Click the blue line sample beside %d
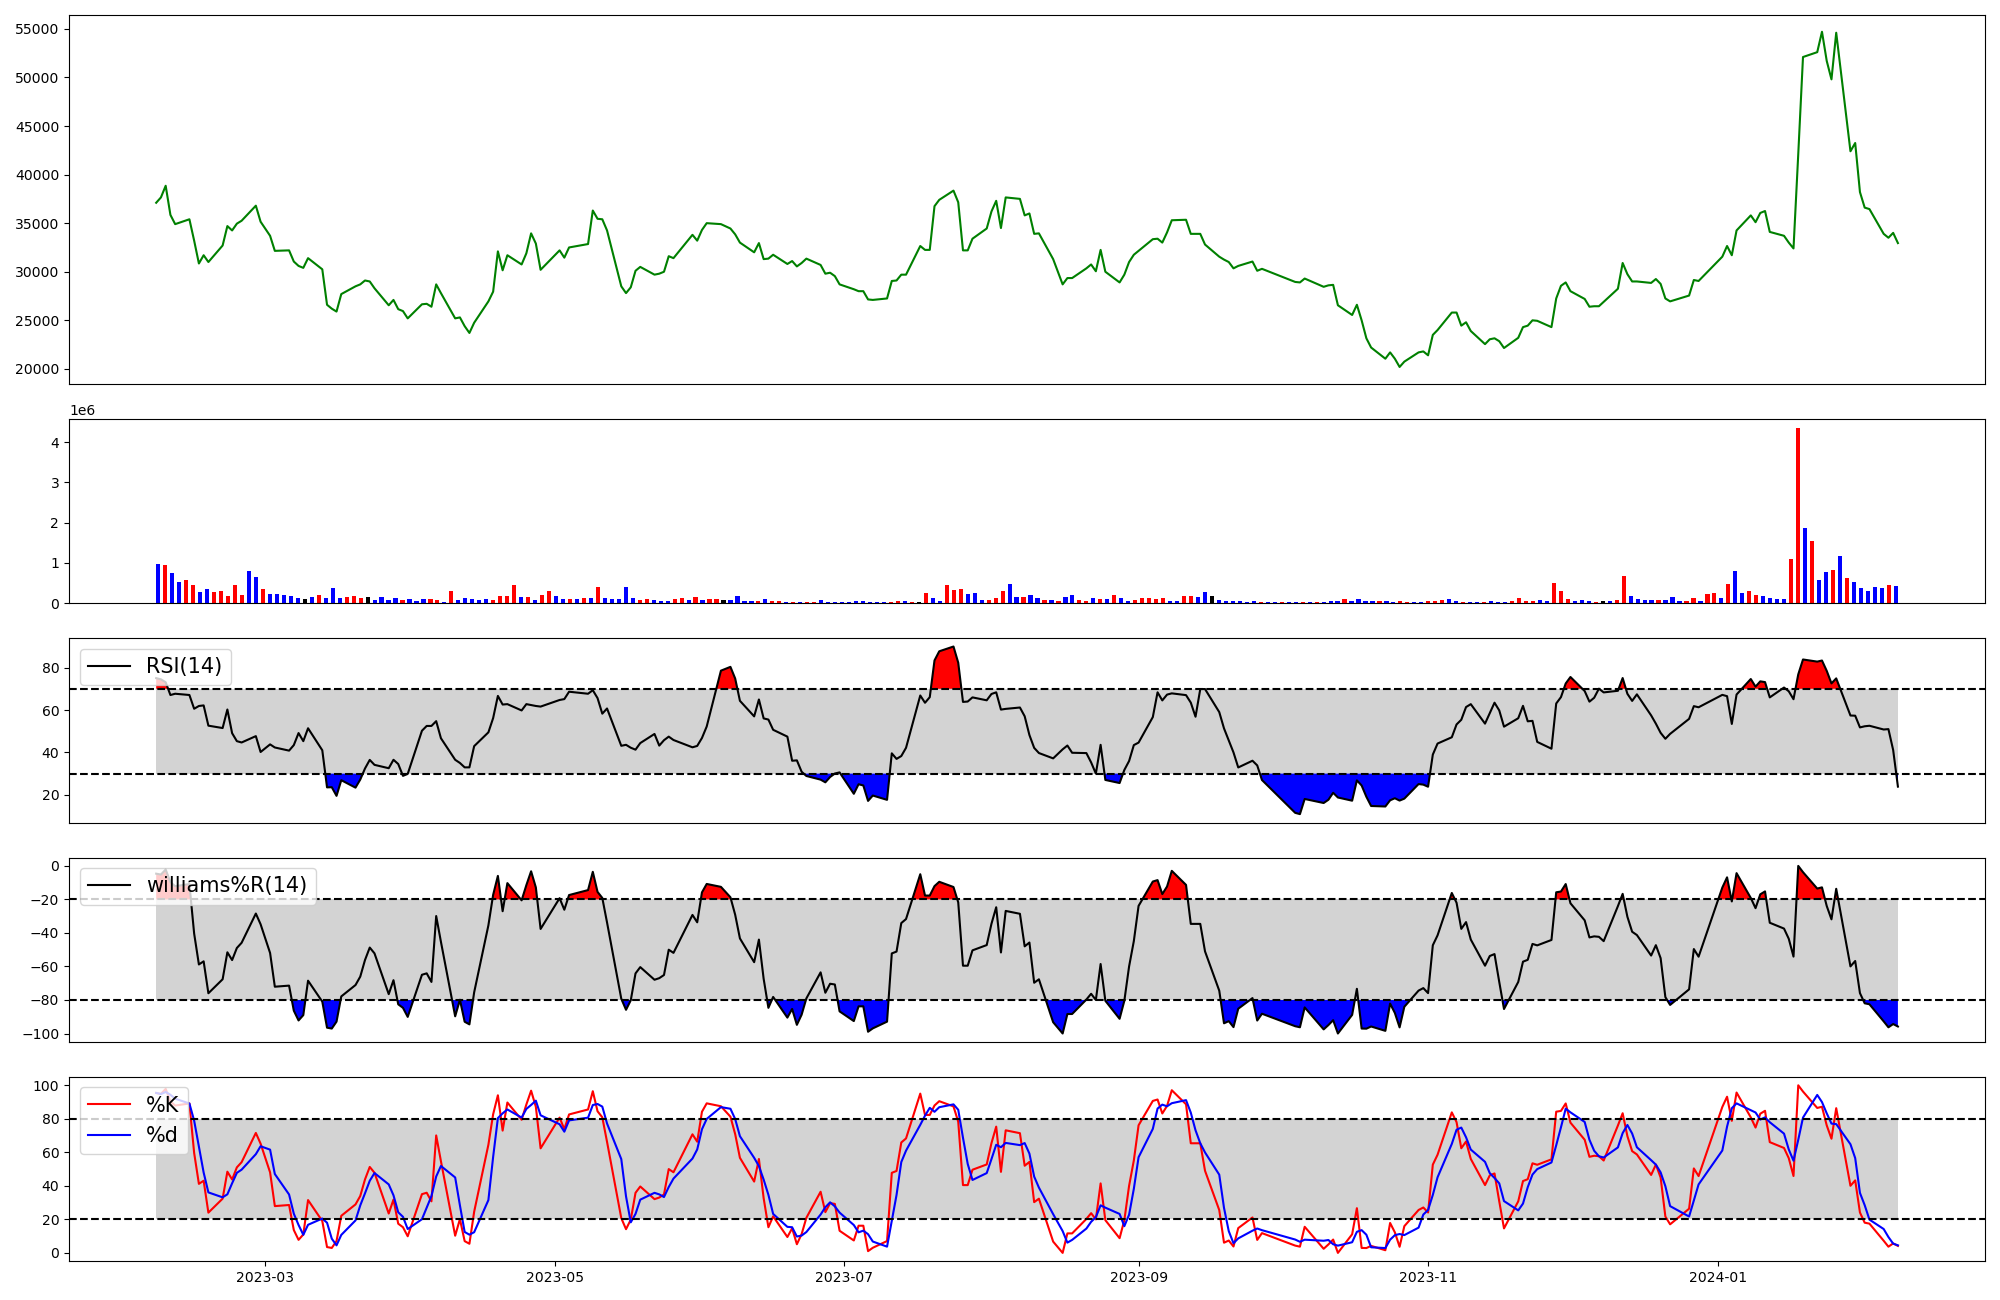This screenshot has width=2000, height=1300. point(109,1135)
